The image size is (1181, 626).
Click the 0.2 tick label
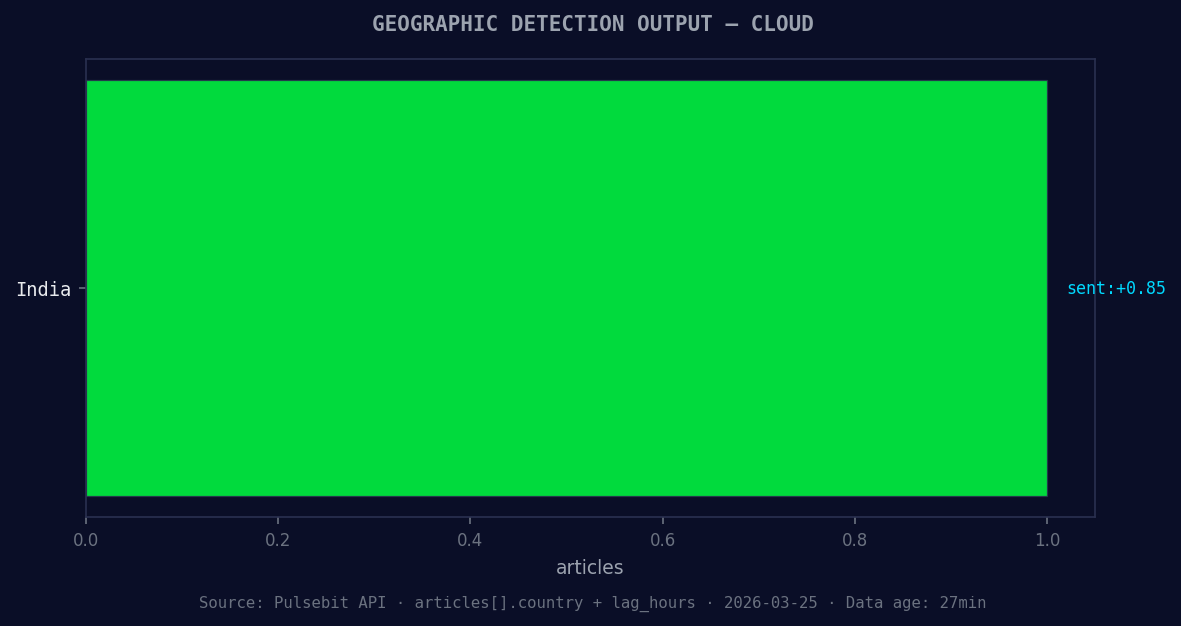[279, 539]
